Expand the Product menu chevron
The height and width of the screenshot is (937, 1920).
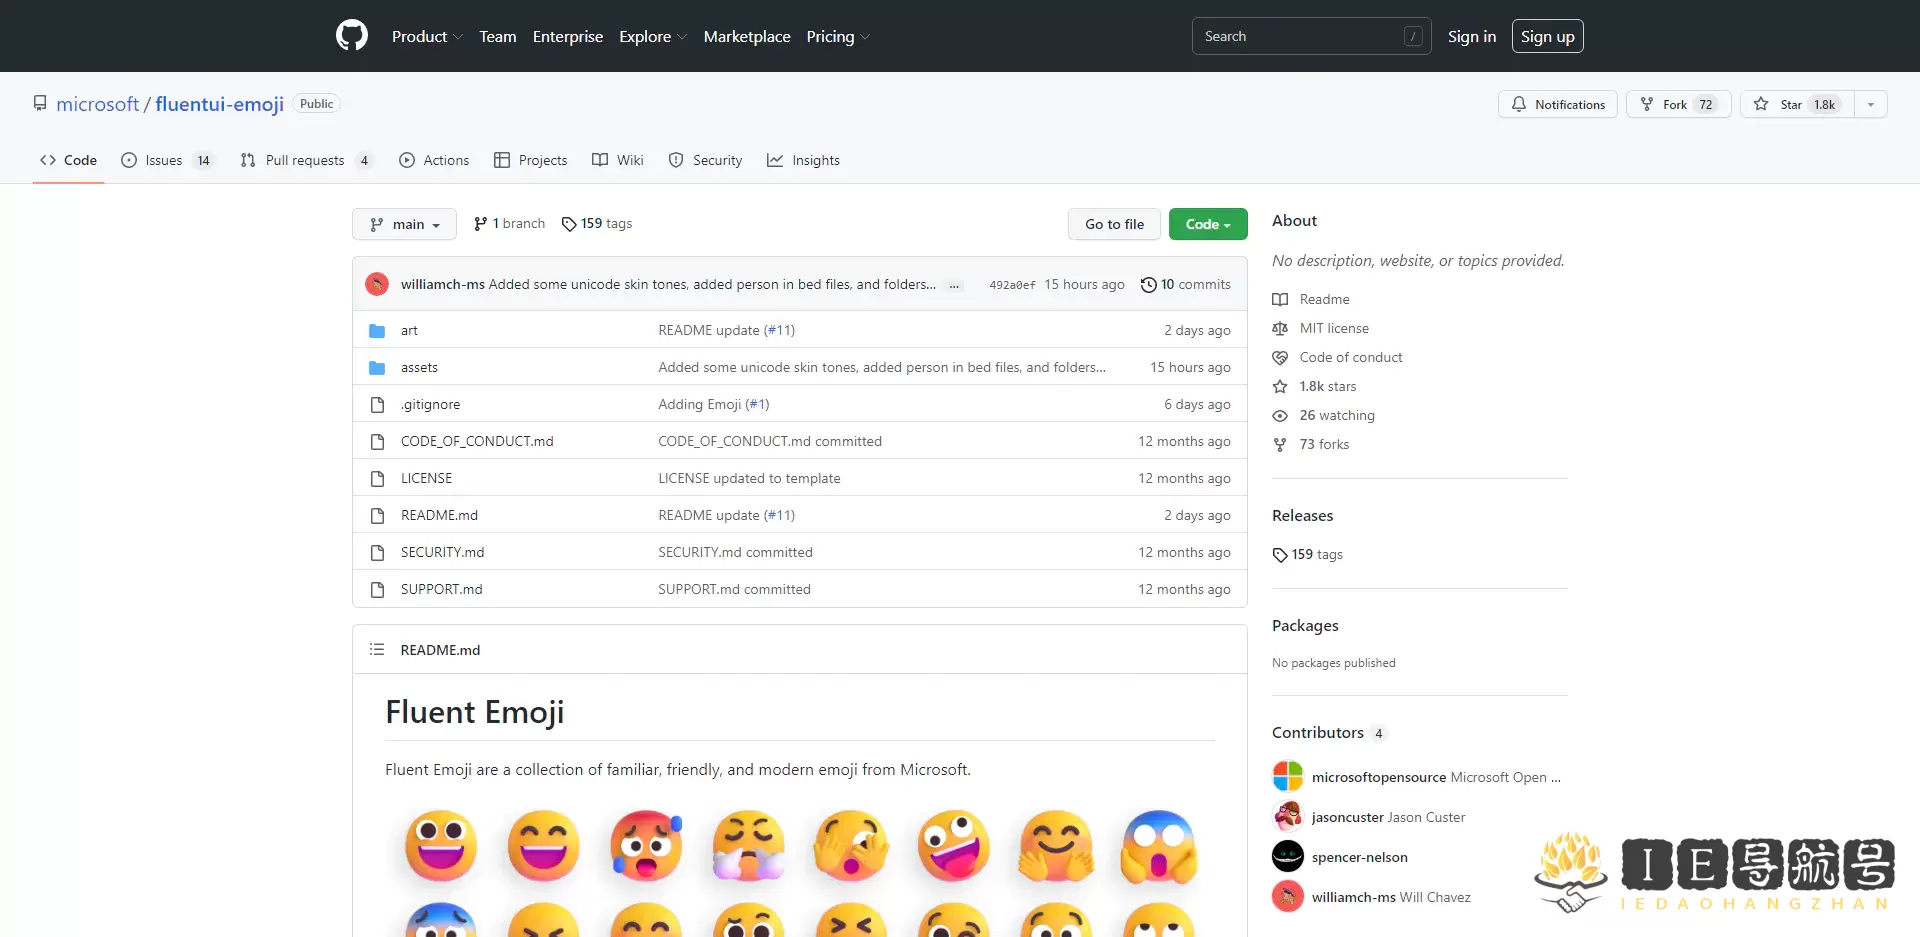[x=458, y=36]
